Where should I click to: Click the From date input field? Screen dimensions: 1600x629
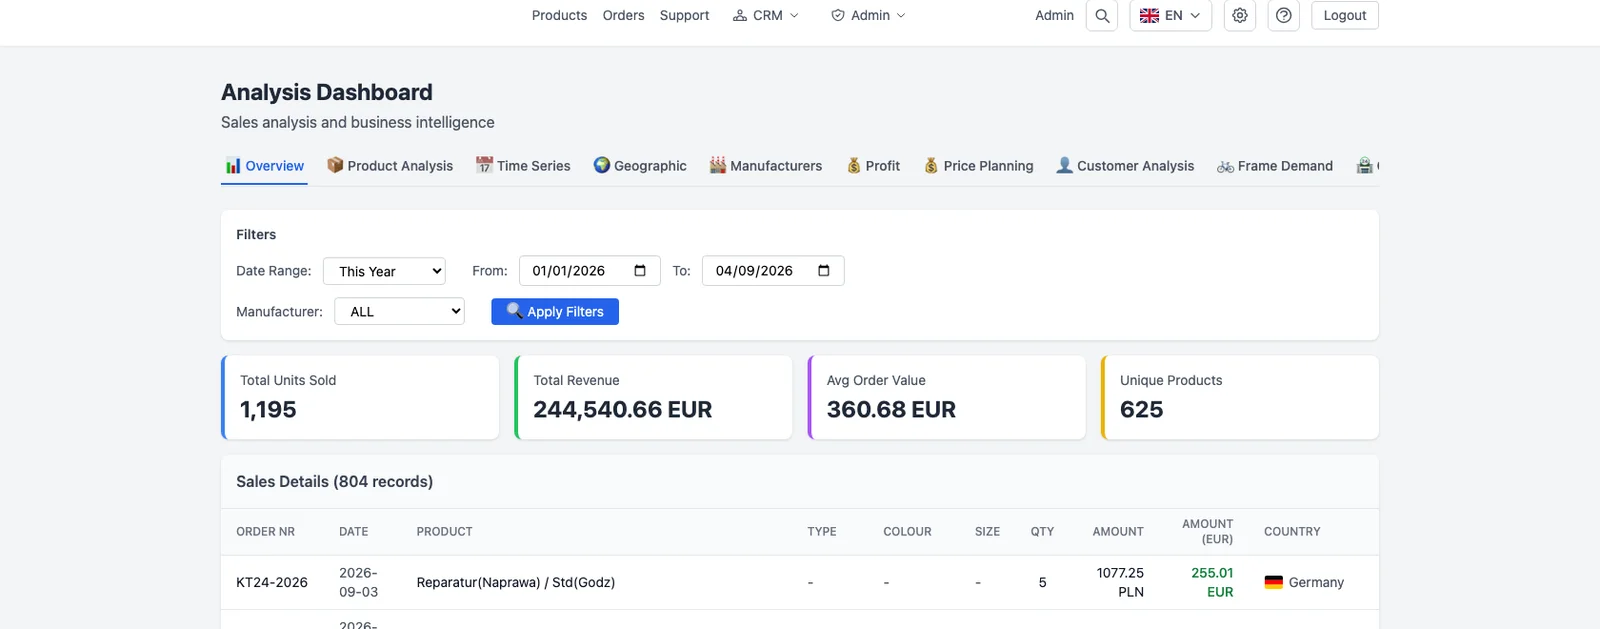point(590,271)
